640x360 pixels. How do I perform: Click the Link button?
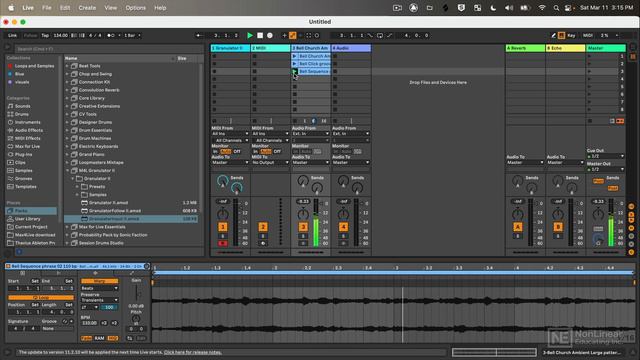coord(13,36)
